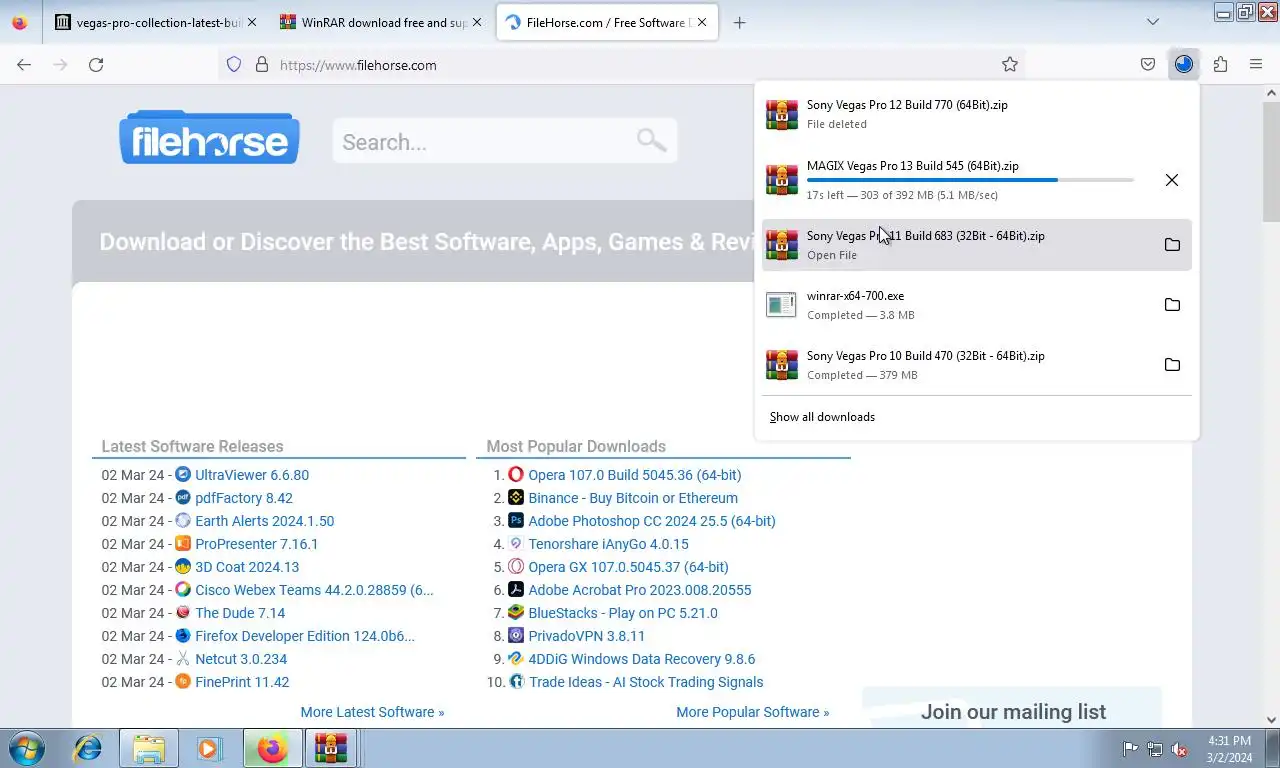The width and height of the screenshot is (1280, 768).
Task: Open the FinePrint 11.42 link
Action: (x=242, y=682)
